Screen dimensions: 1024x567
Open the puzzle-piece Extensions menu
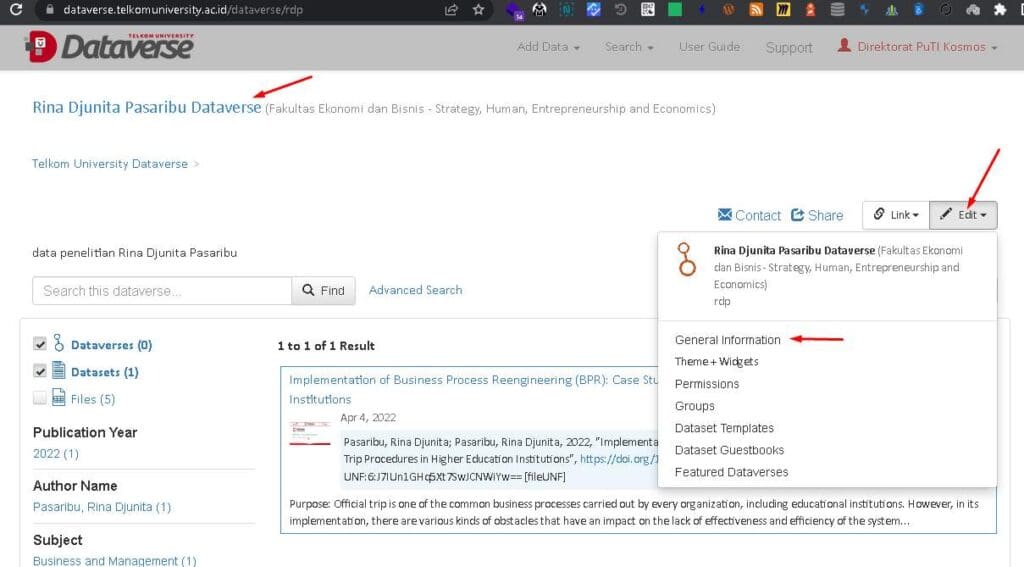(1000, 10)
